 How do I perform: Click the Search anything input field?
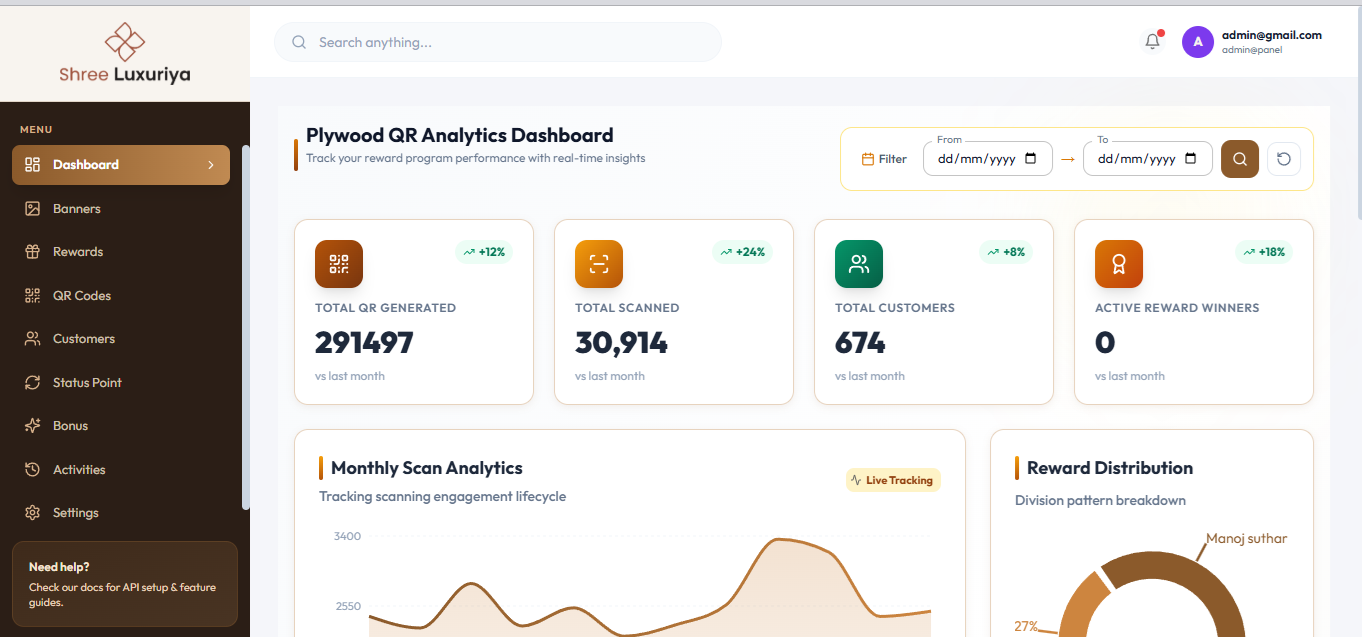point(498,42)
